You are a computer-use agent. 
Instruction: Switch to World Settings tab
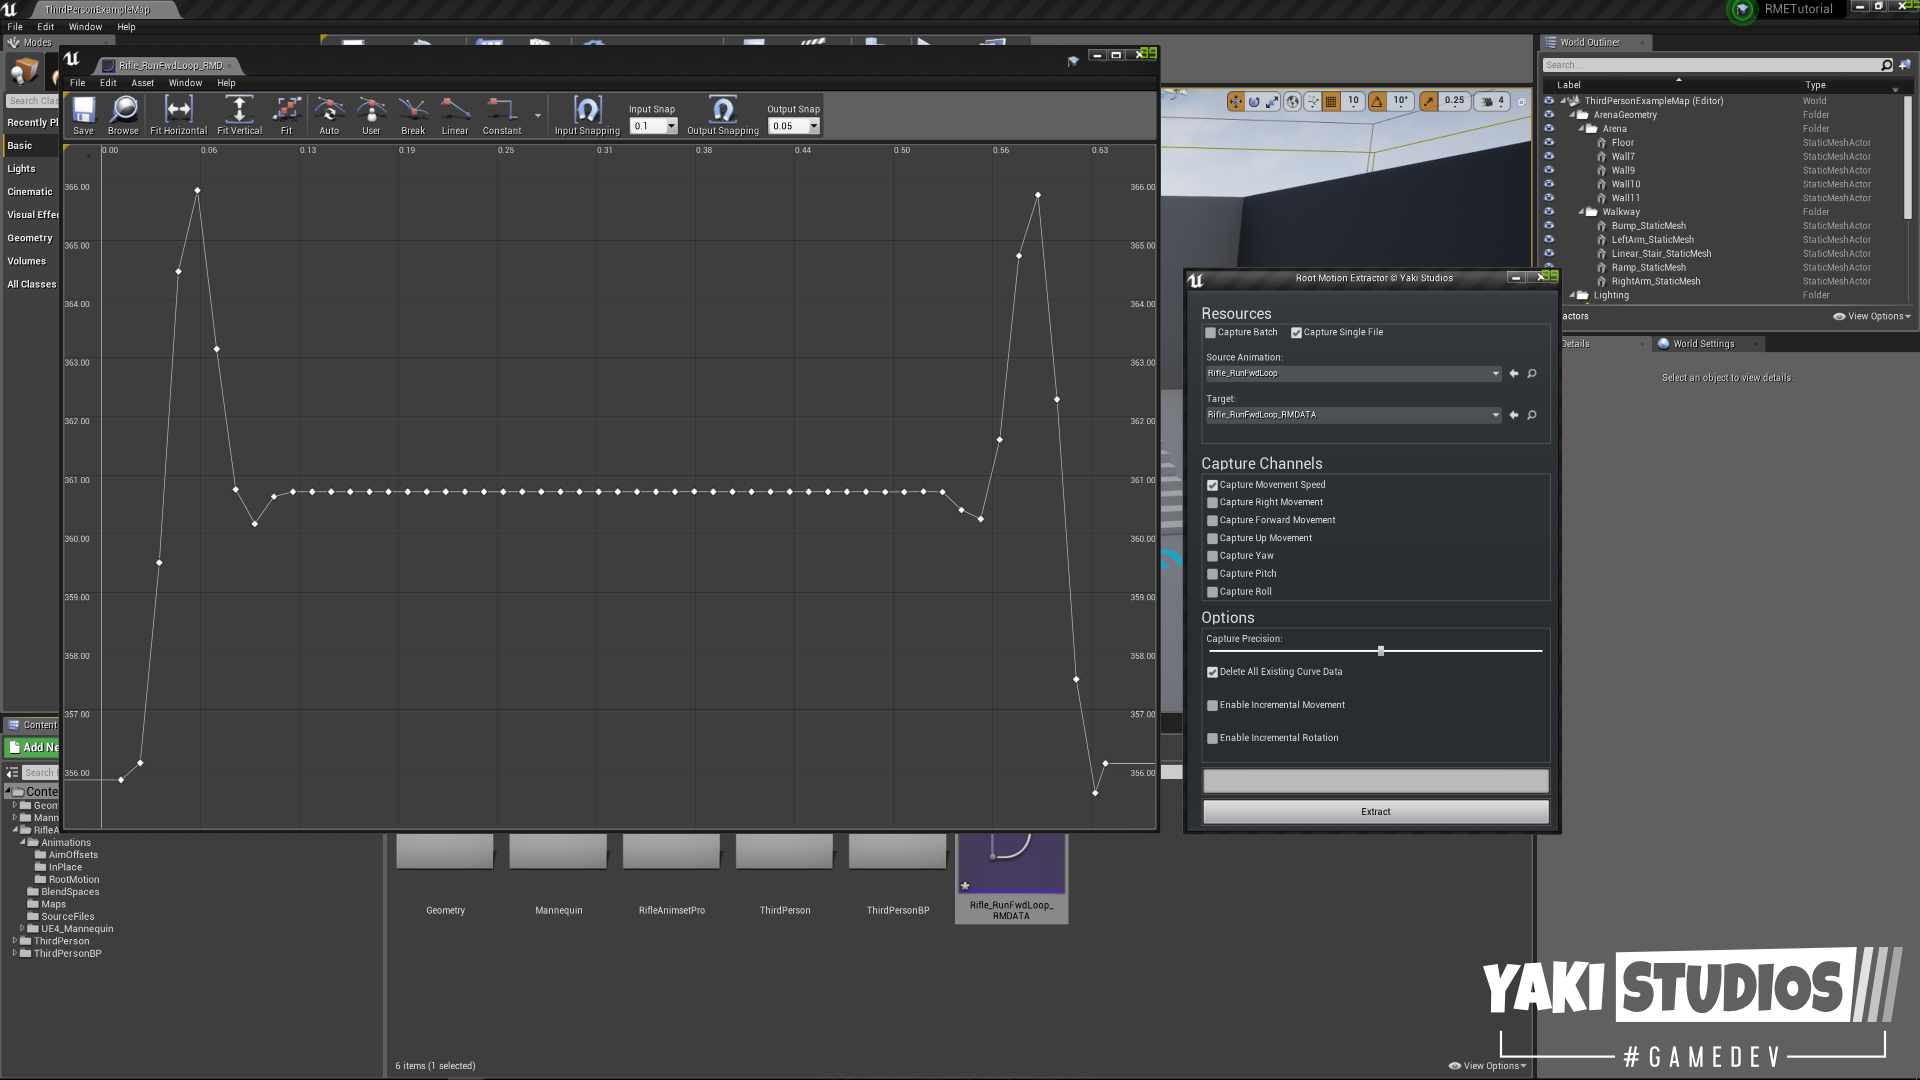click(1703, 344)
